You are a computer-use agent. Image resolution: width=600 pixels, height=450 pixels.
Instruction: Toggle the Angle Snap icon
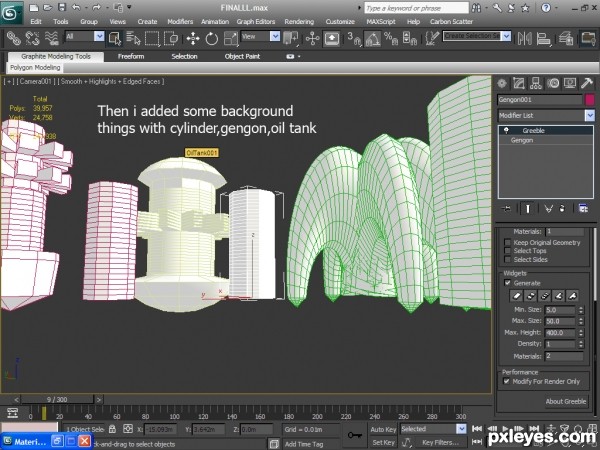(372, 38)
